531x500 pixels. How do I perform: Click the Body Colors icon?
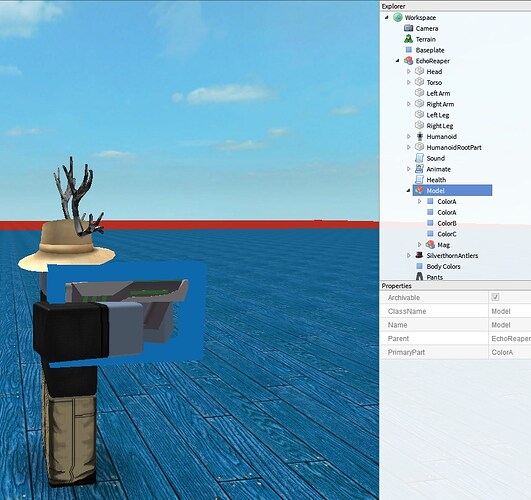click(420, 266)
